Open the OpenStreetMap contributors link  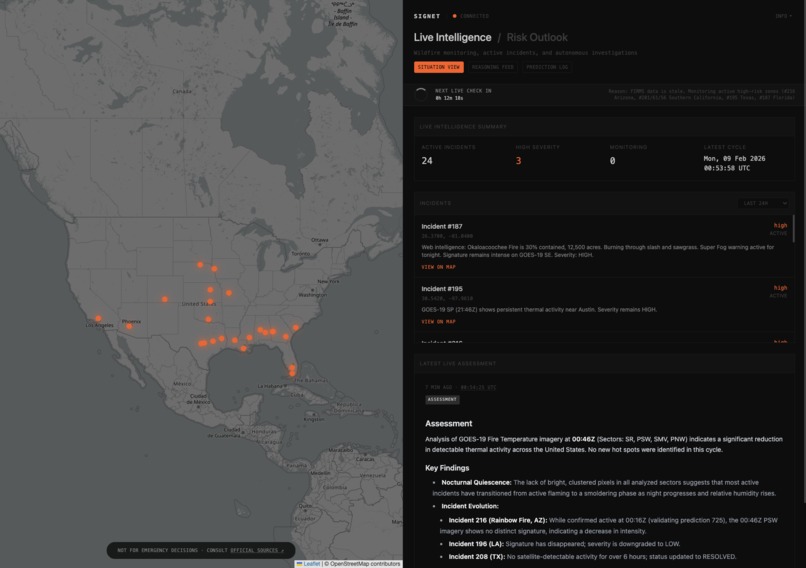[365, 564]
